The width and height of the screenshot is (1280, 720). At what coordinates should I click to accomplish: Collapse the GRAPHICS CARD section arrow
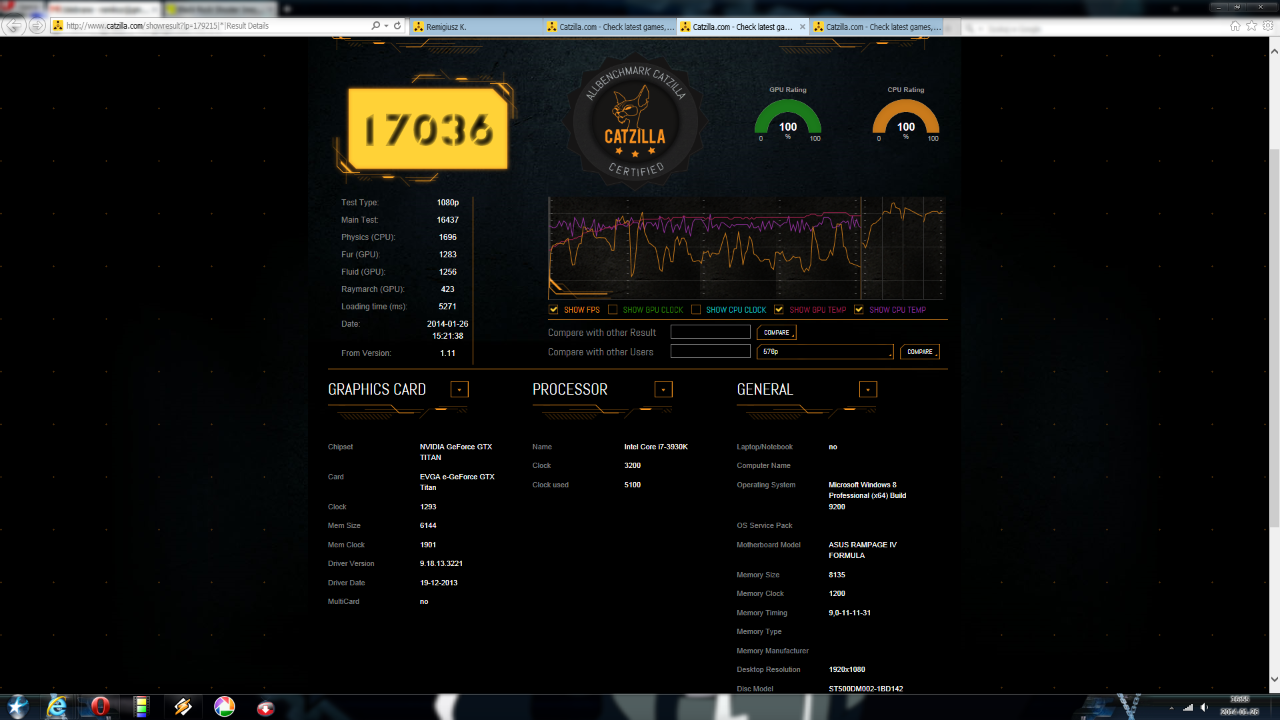click(459, 389)
